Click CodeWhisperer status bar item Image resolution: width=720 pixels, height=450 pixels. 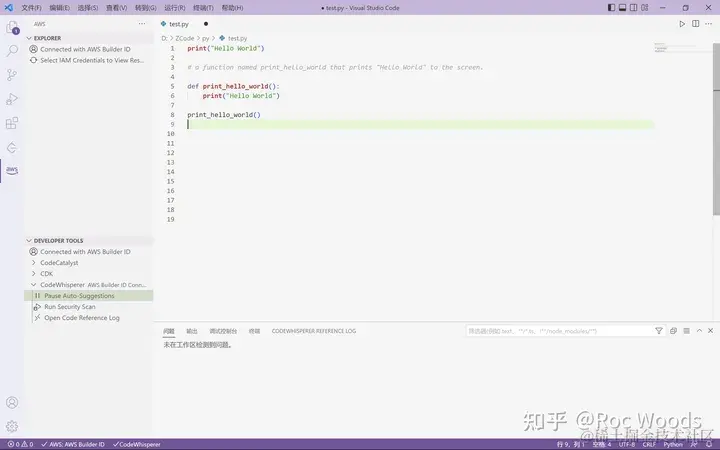tap(136, 444)
